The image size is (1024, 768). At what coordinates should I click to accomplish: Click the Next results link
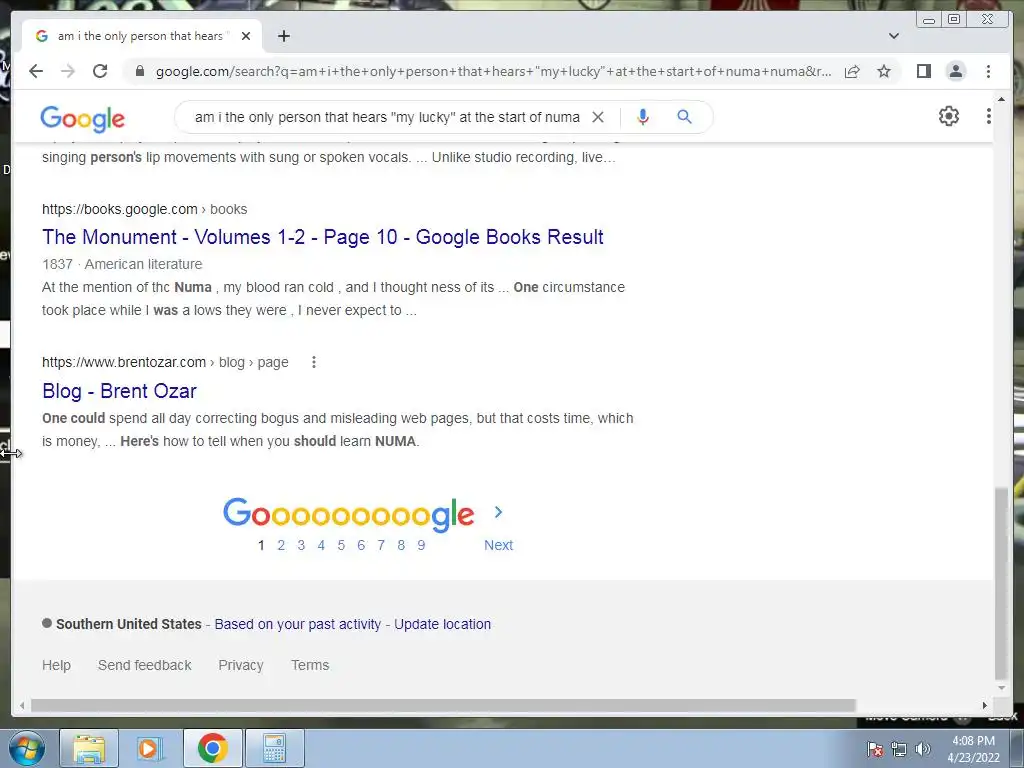pos(498,545)
